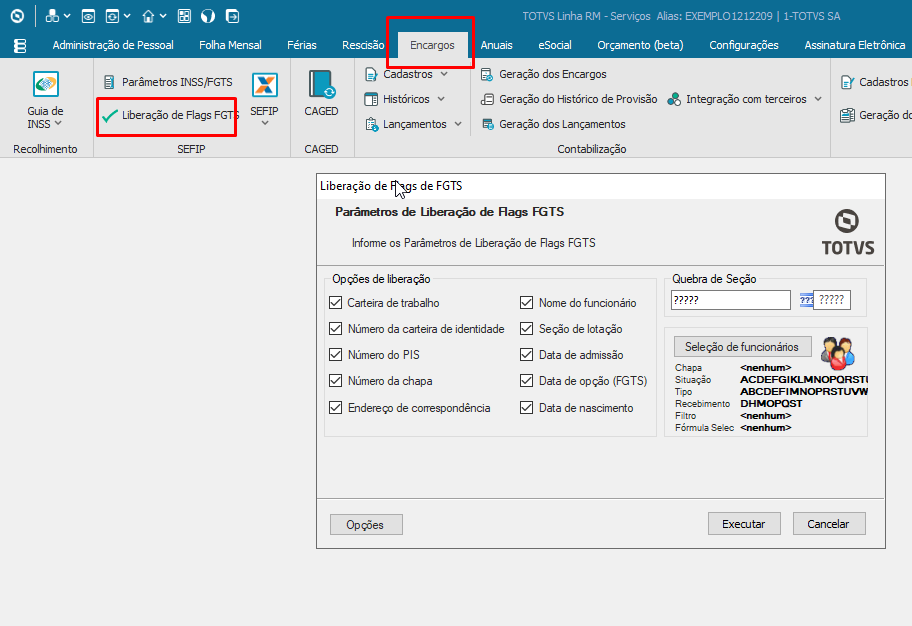Screen dimensions: 912x626
Task: Expand the modules icon dropdown arrow
Action: click(67, 16)
